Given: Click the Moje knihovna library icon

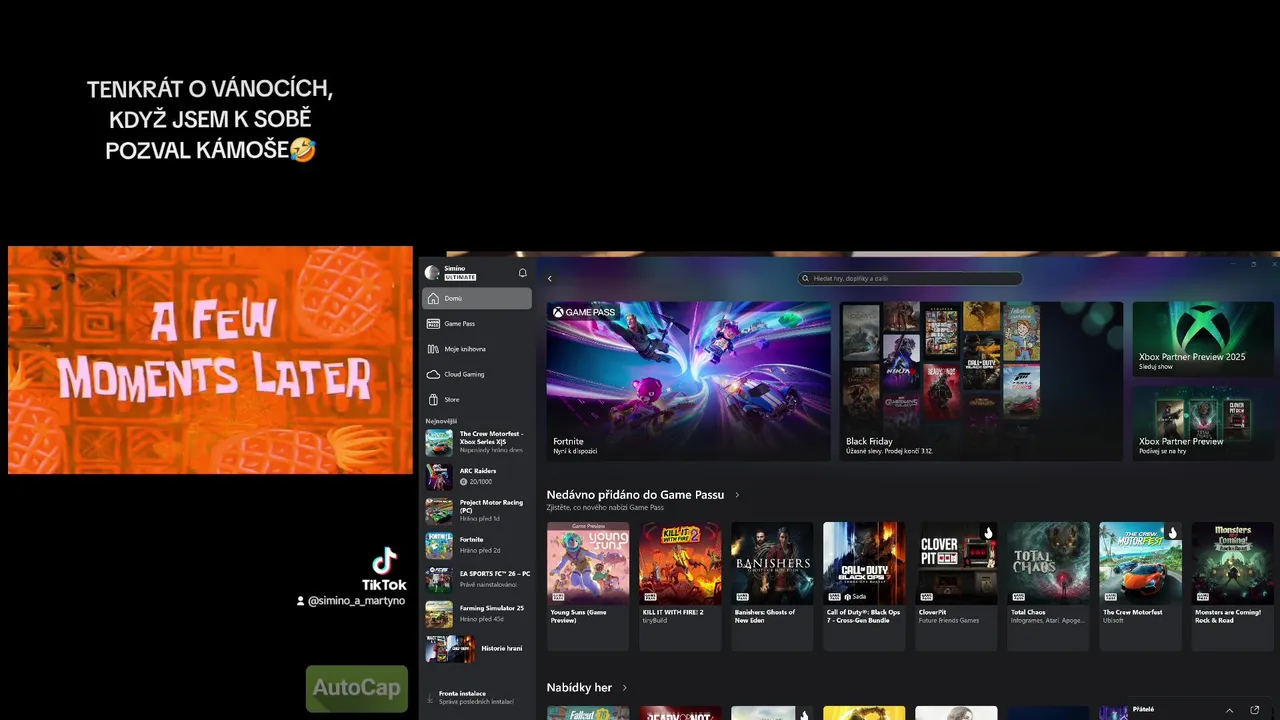Looking at the screenshot, I should (433, 349).
